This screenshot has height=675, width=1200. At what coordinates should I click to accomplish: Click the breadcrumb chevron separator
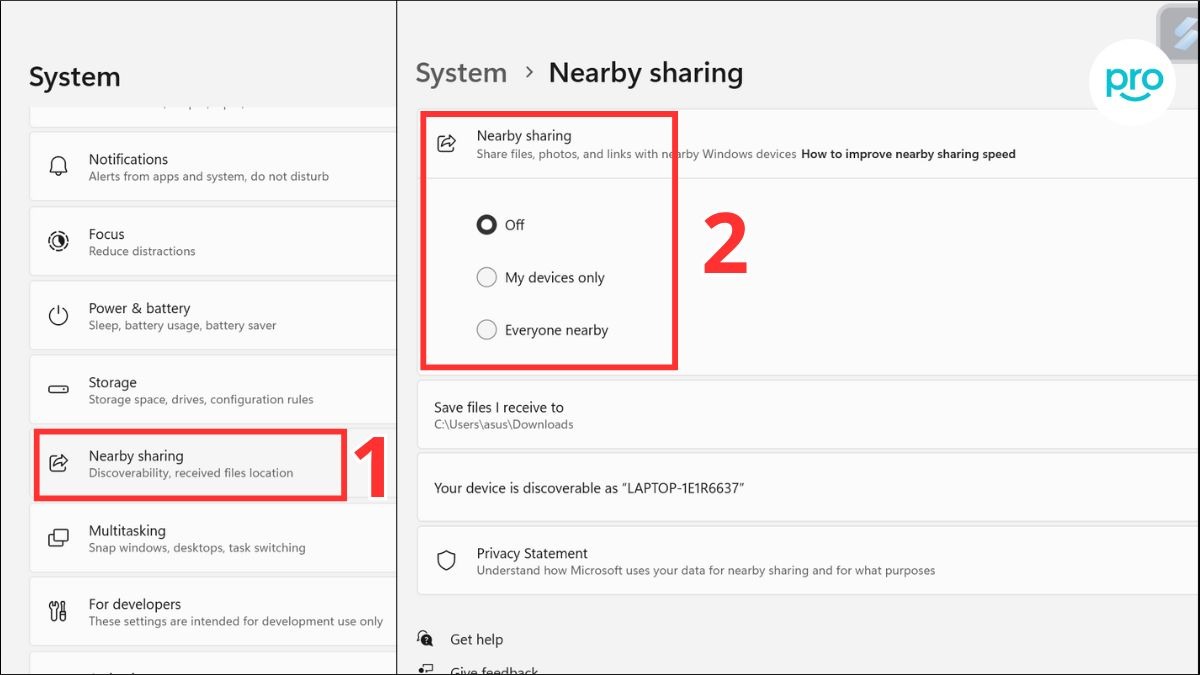tap(528, 74)
